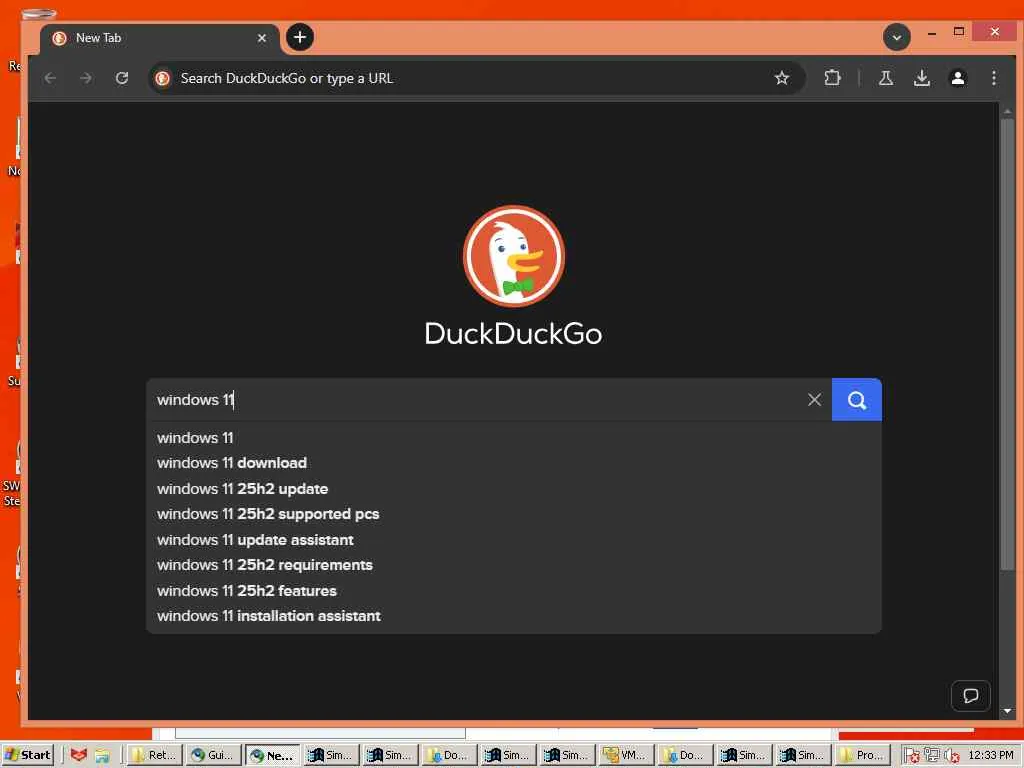Click the system tray network icon
This screenshot has width=1024, height=768.
[x=931, y=755]
